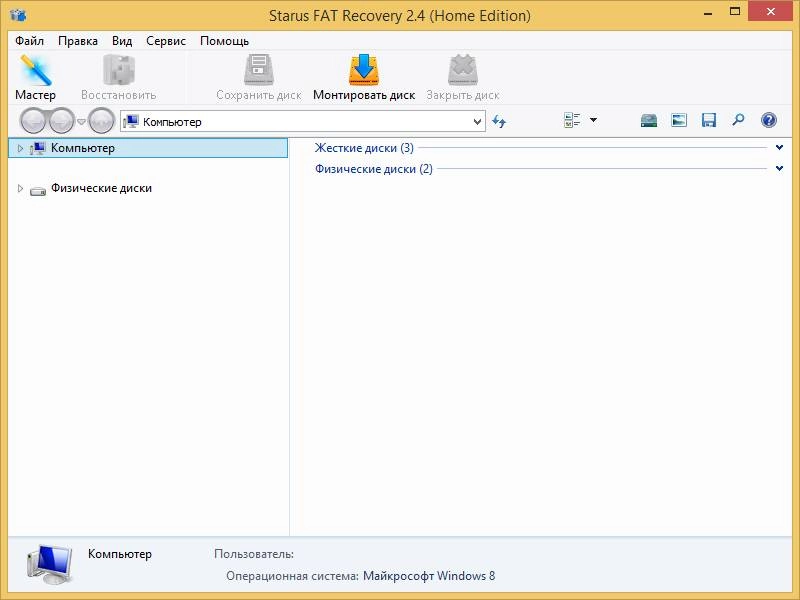Screen dimensions: 800x600
Task: Open the Вид menu
Action: click(122, 41)
